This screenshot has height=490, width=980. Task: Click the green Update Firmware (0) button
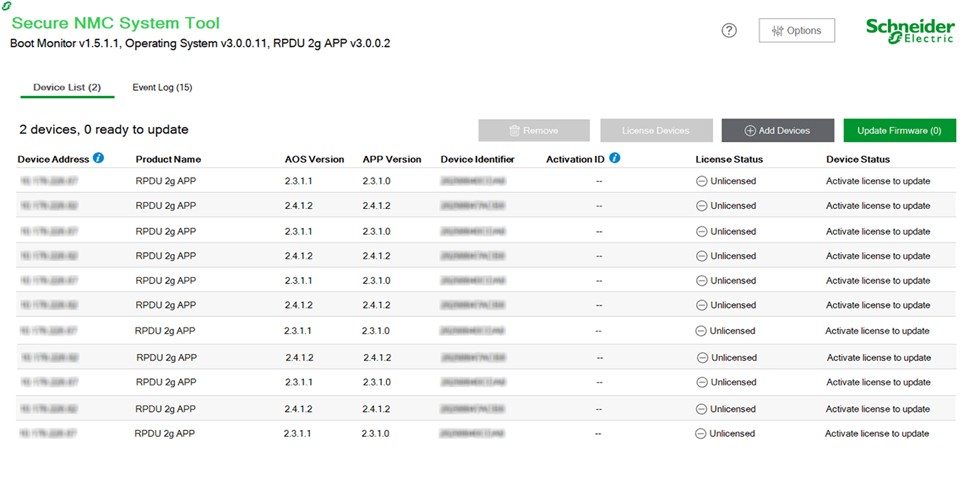(x=899, y=130)
